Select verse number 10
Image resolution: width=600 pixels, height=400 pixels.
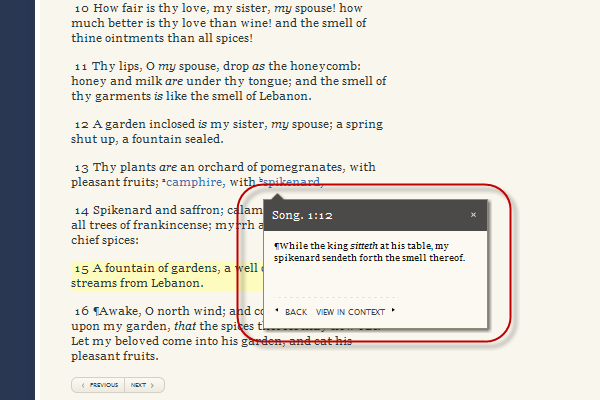pos(80,8)
